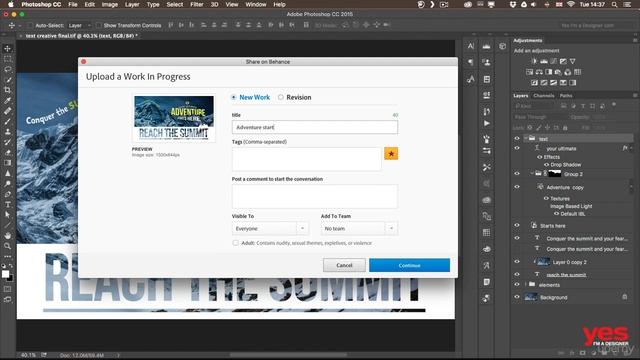640x360 pixels.
Task: Expand the elements layer group
Action: click(526, 285)
